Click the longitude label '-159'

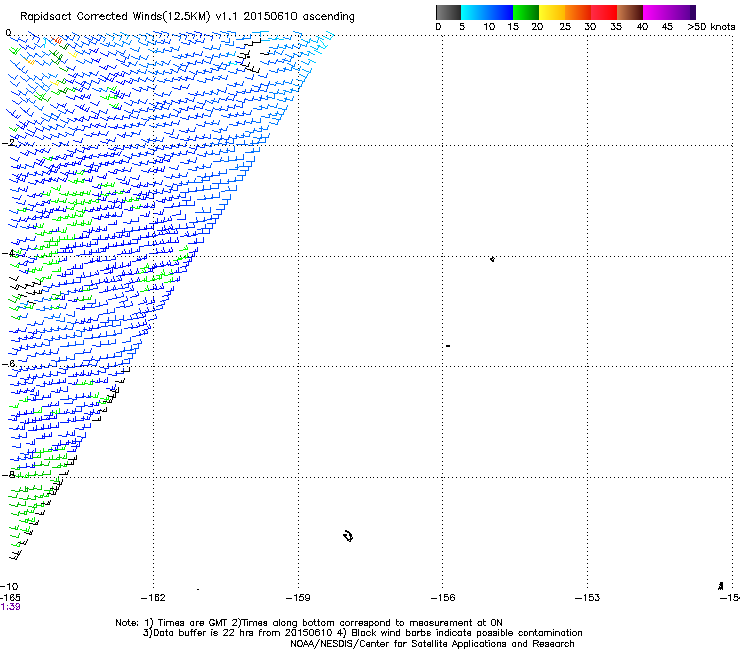(x=298, y=598)
